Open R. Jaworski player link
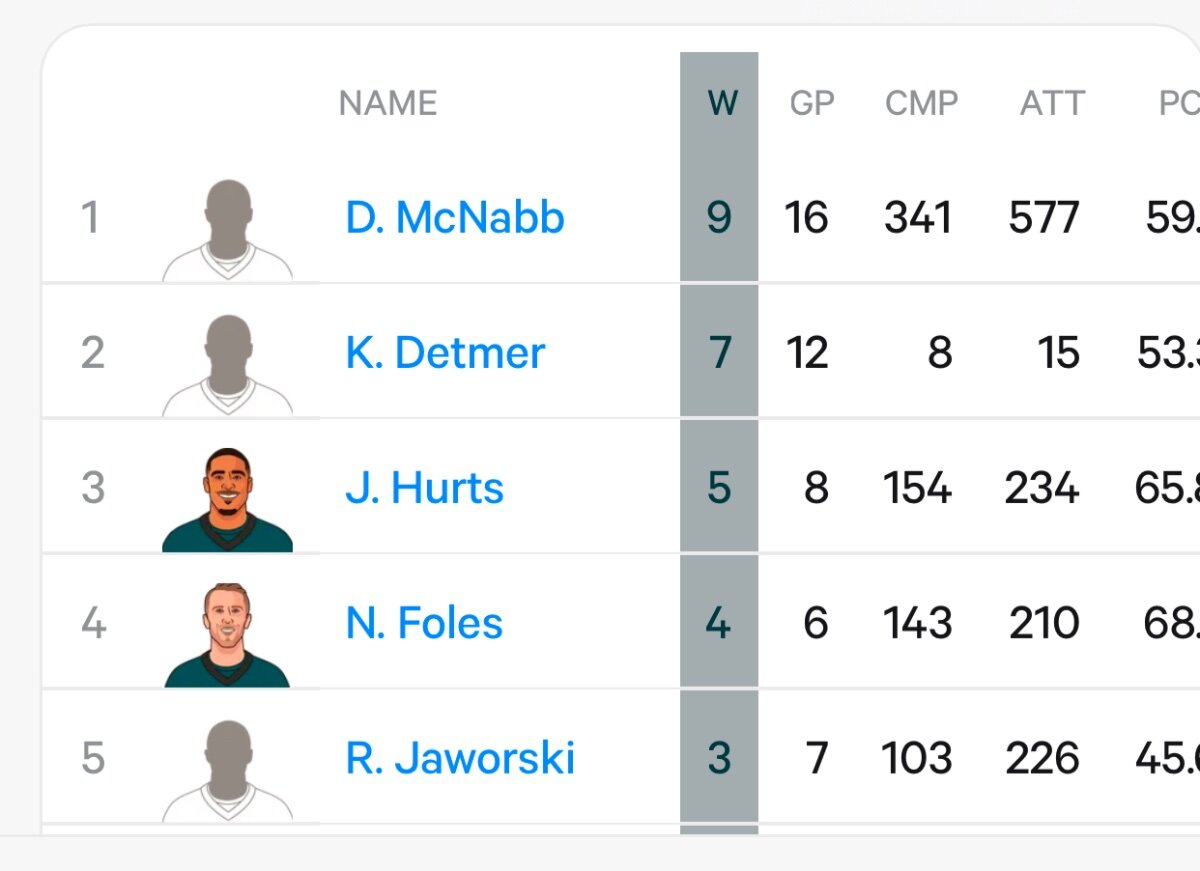The width and height of the screenshot is (1200, 871). click(460, 758)
